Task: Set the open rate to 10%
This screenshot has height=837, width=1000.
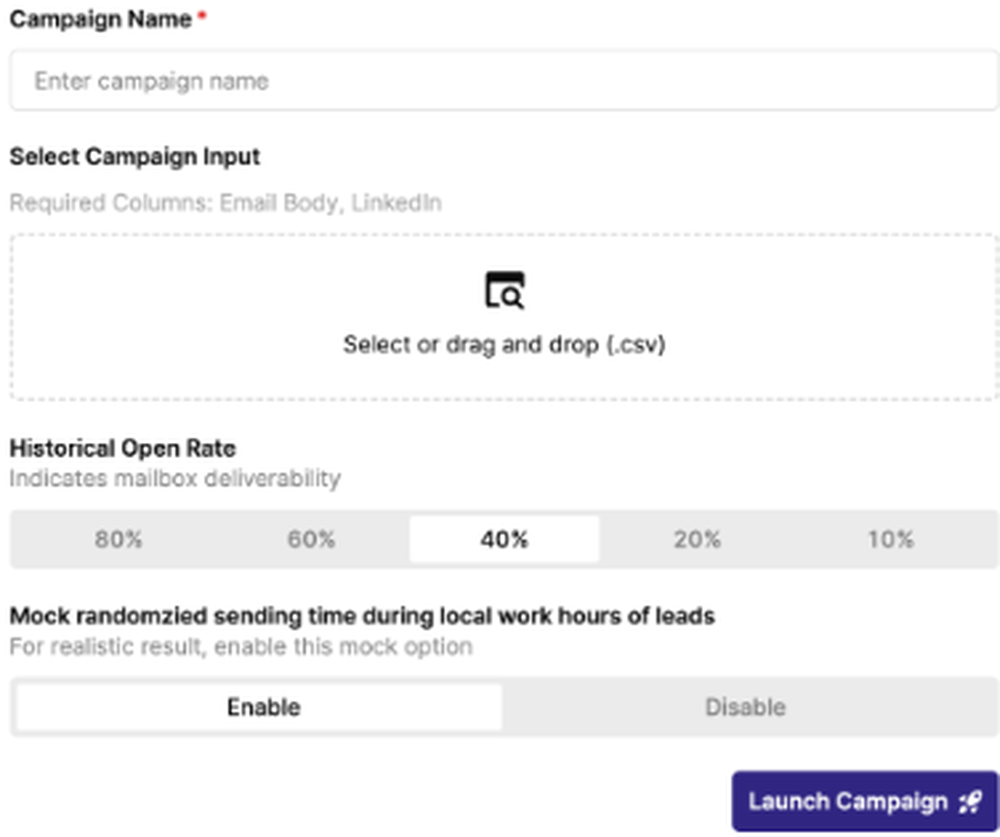Action: tap(891, 540)
